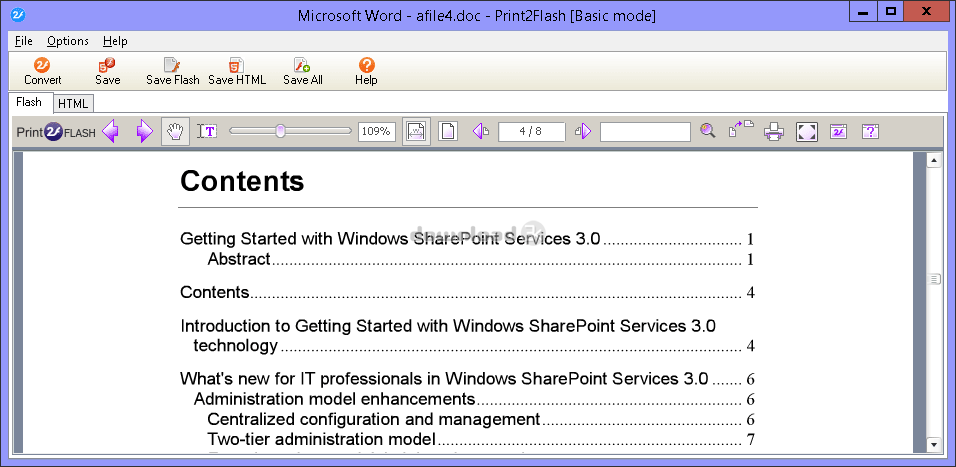This screenshot has height=467, width=956.
Task: Click the search text input field
Action: [645, 131]
